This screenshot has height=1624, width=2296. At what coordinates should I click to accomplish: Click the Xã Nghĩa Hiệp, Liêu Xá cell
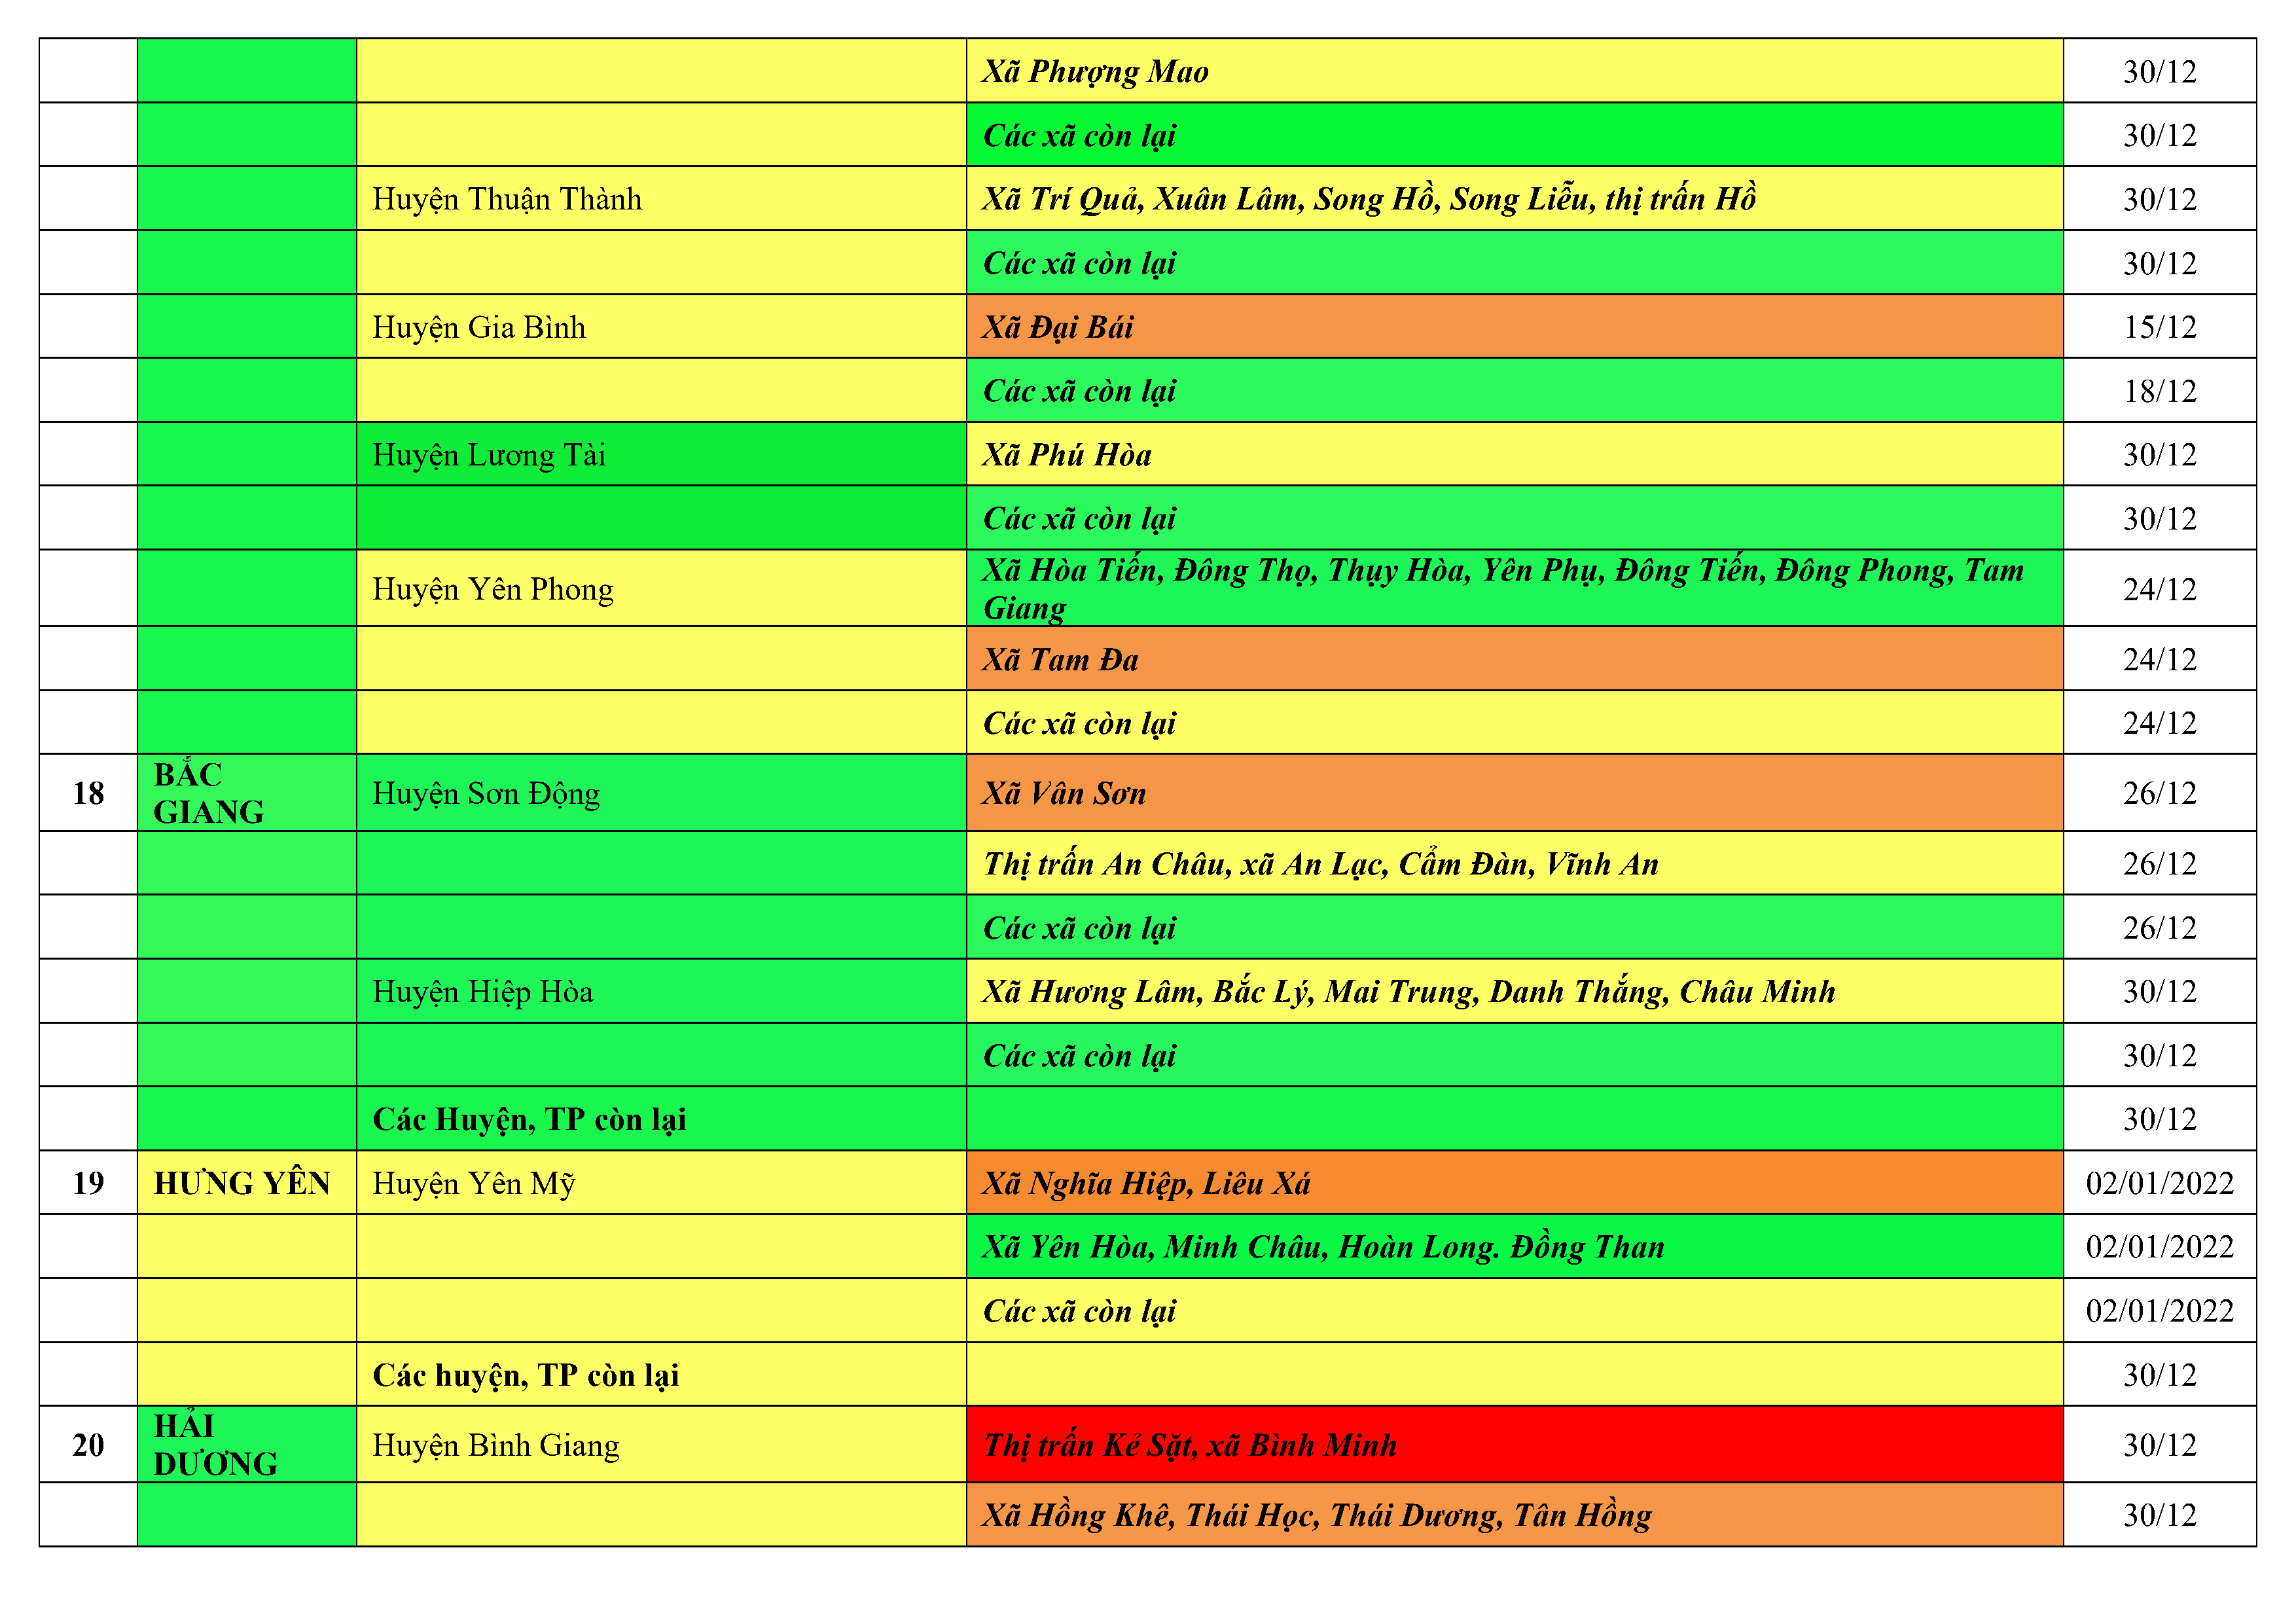(x=1513, y=1183)
